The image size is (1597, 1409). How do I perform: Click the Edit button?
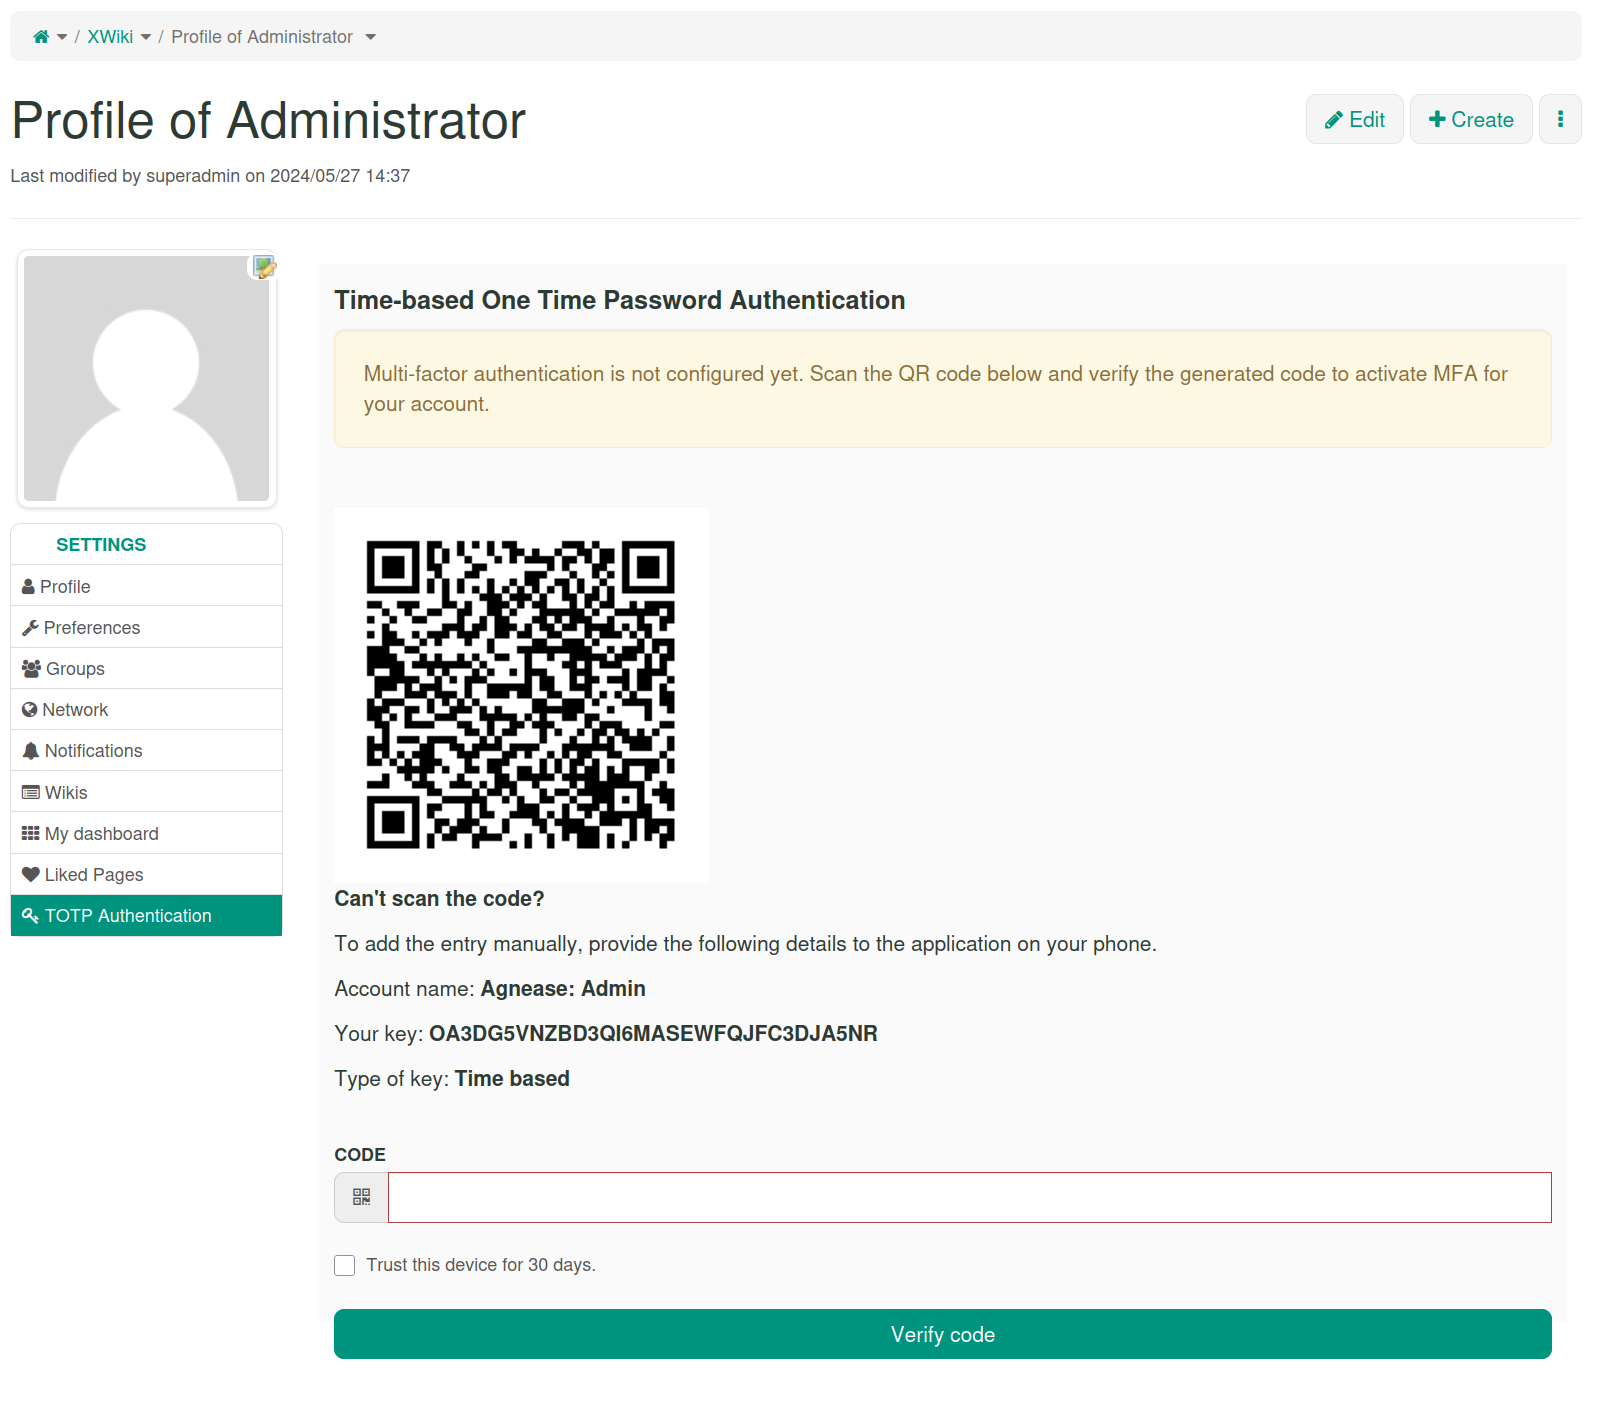pos(1354,119)
